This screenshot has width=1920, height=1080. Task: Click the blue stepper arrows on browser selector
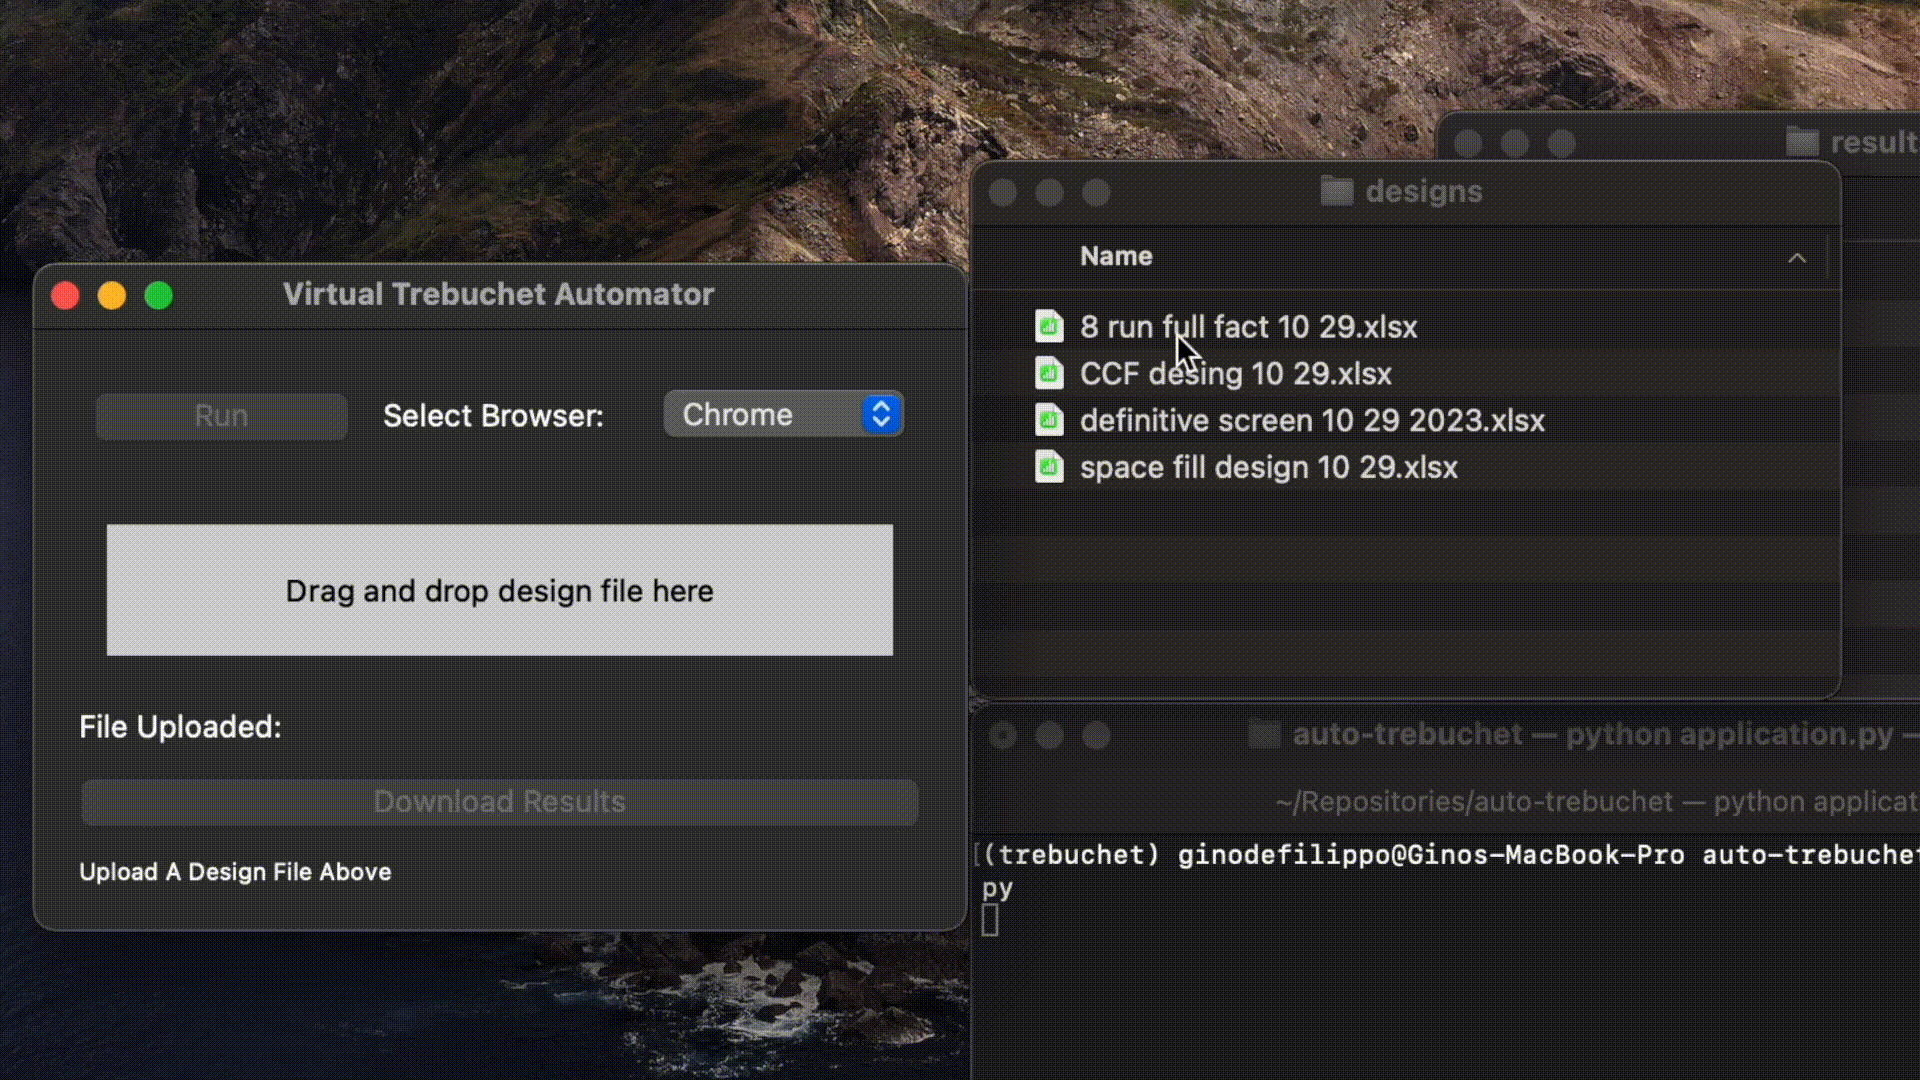pos(881,414)
